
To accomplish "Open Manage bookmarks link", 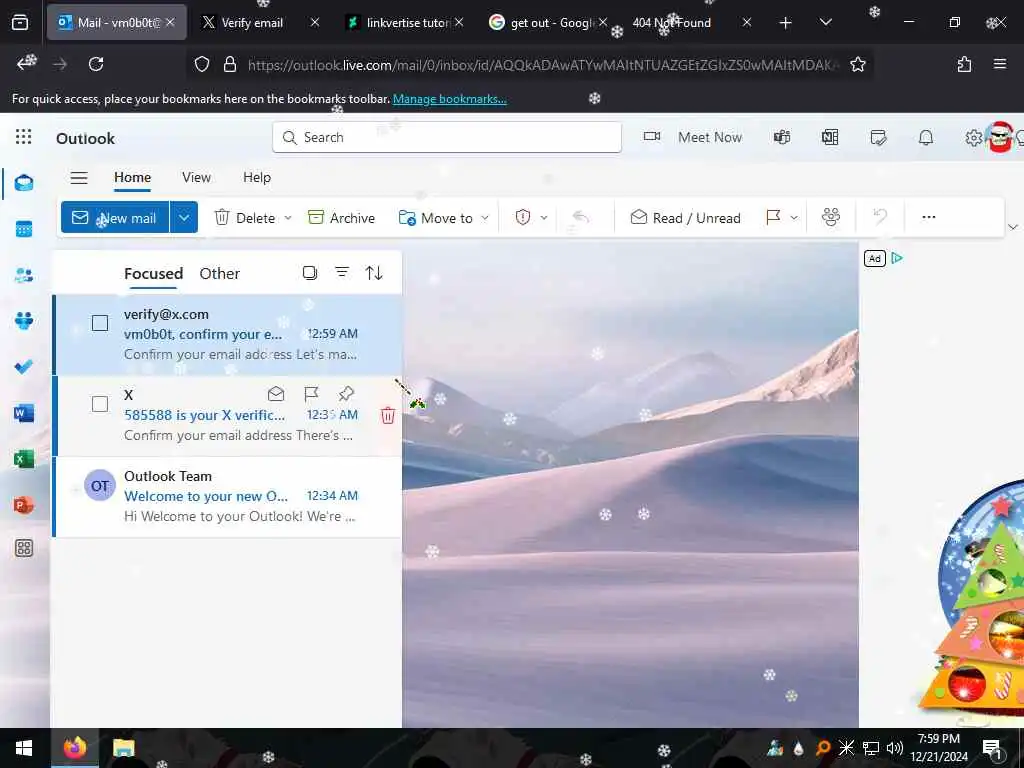I will point(449,99).
